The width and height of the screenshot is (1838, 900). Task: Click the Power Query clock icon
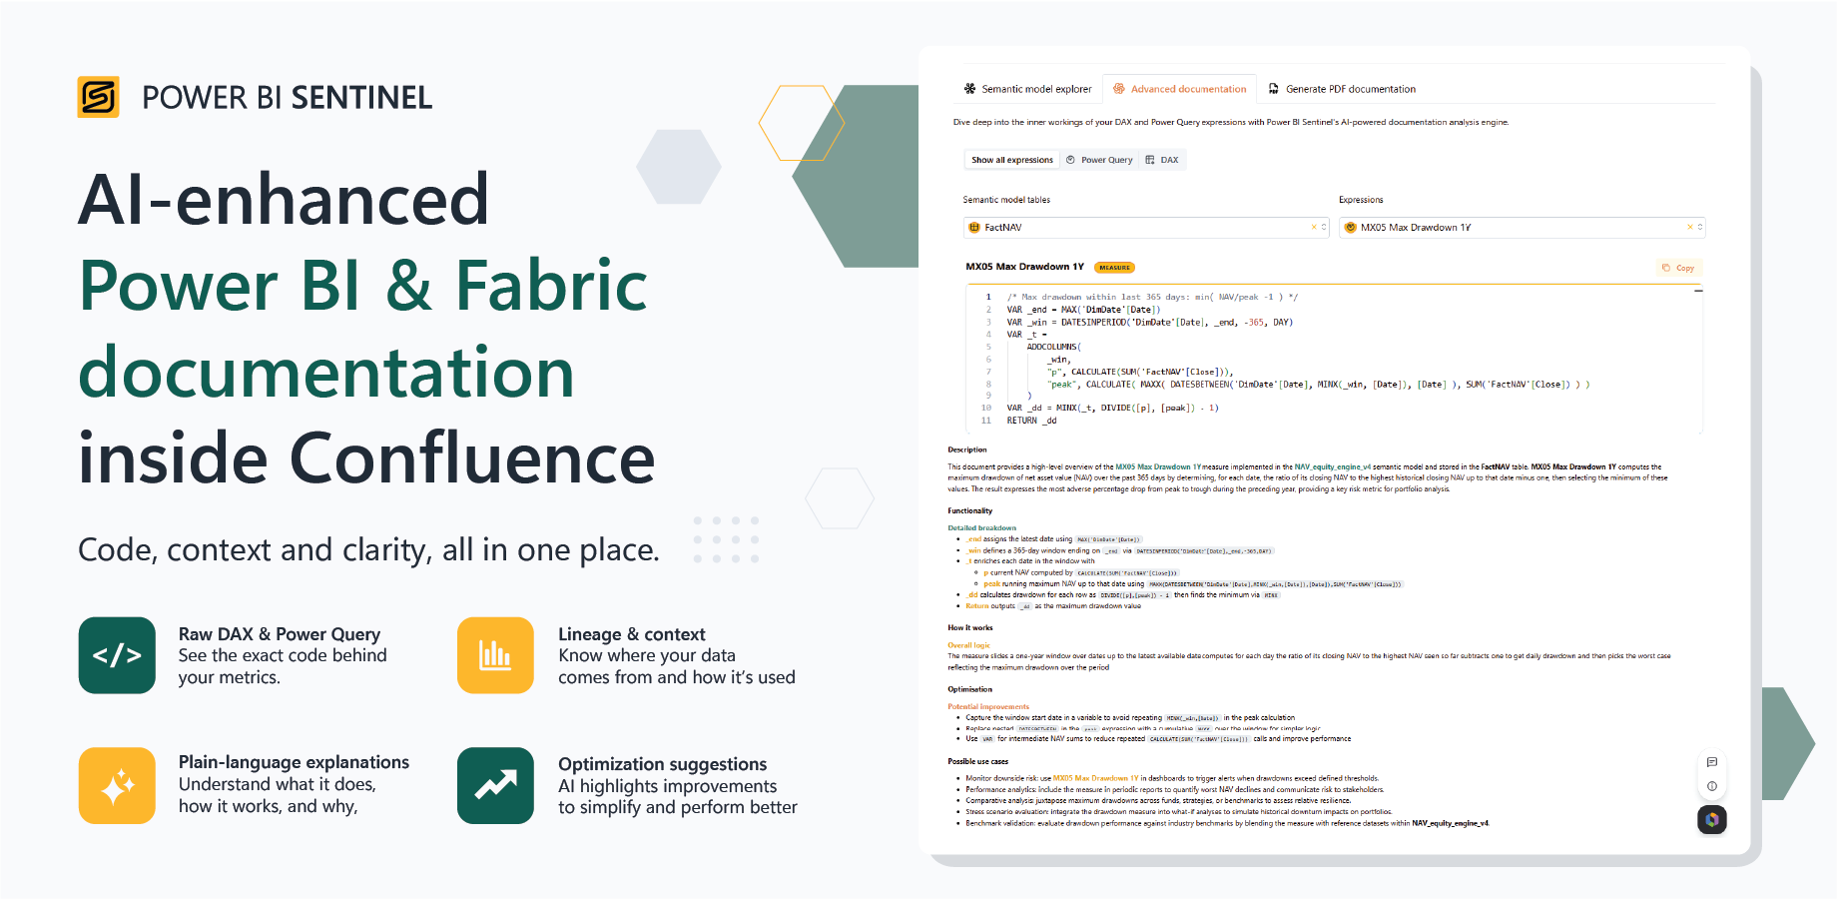[1070, 160]
